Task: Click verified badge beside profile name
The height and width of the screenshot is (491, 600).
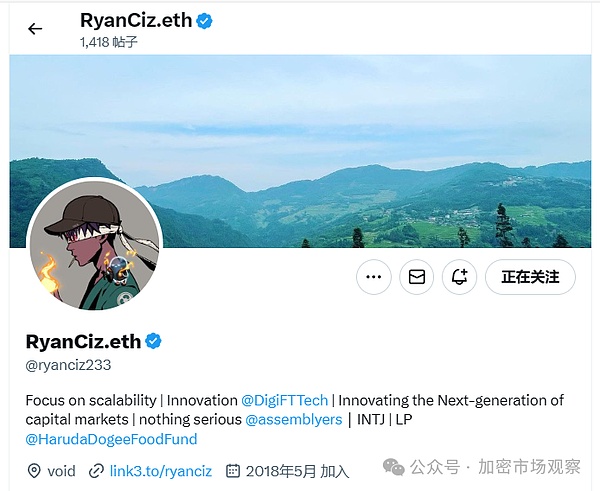Action: tap(153, 341)
